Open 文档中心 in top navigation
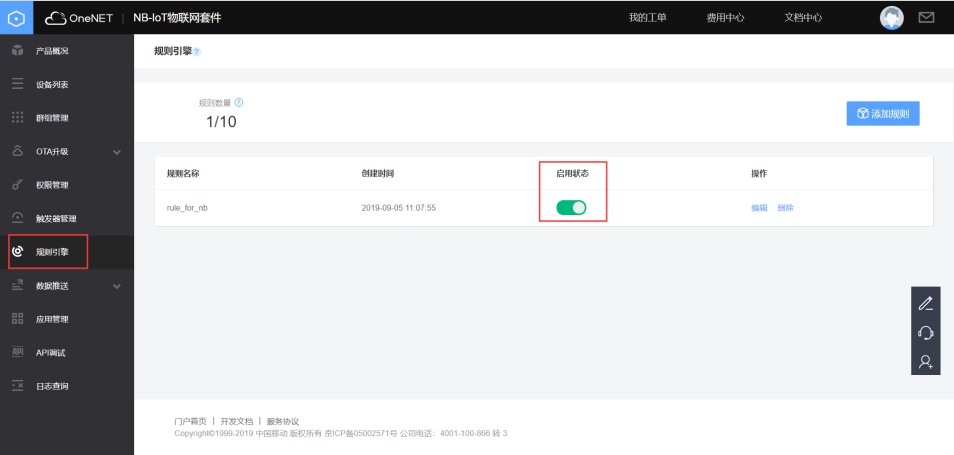 [803, 18]
